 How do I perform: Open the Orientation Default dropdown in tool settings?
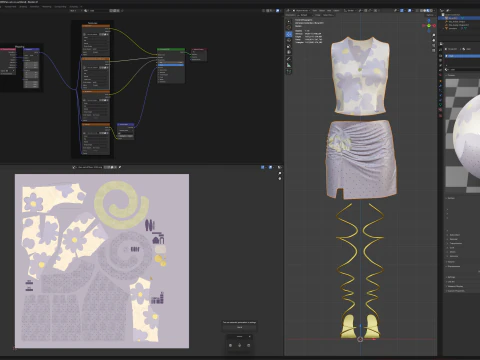305,15
